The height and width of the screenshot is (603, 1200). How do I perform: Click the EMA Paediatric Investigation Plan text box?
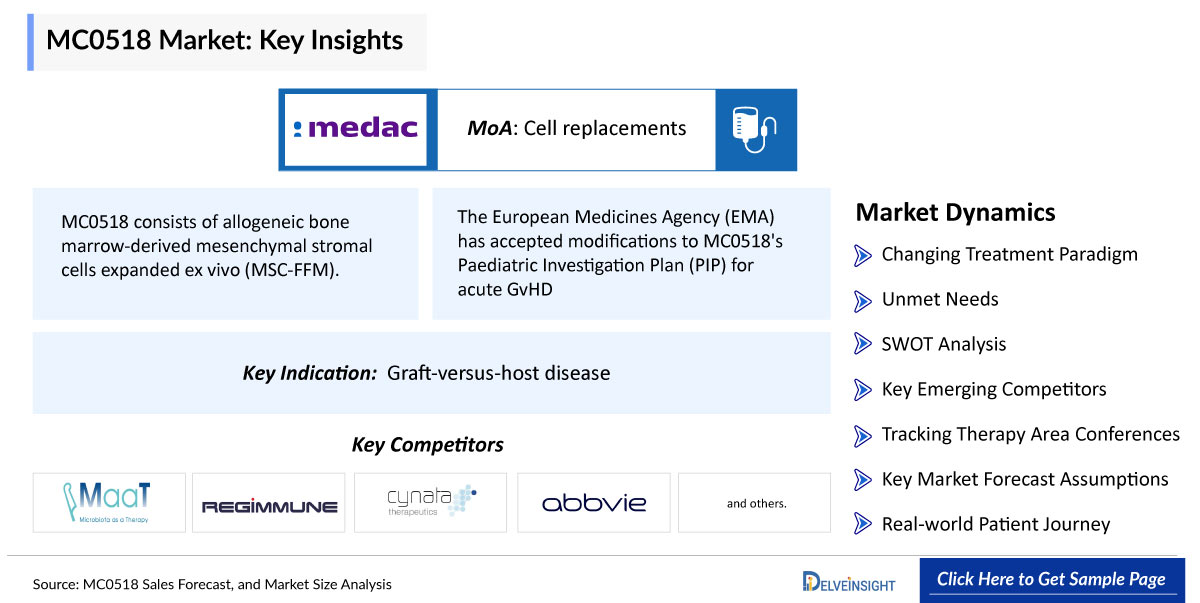point(632,254)
